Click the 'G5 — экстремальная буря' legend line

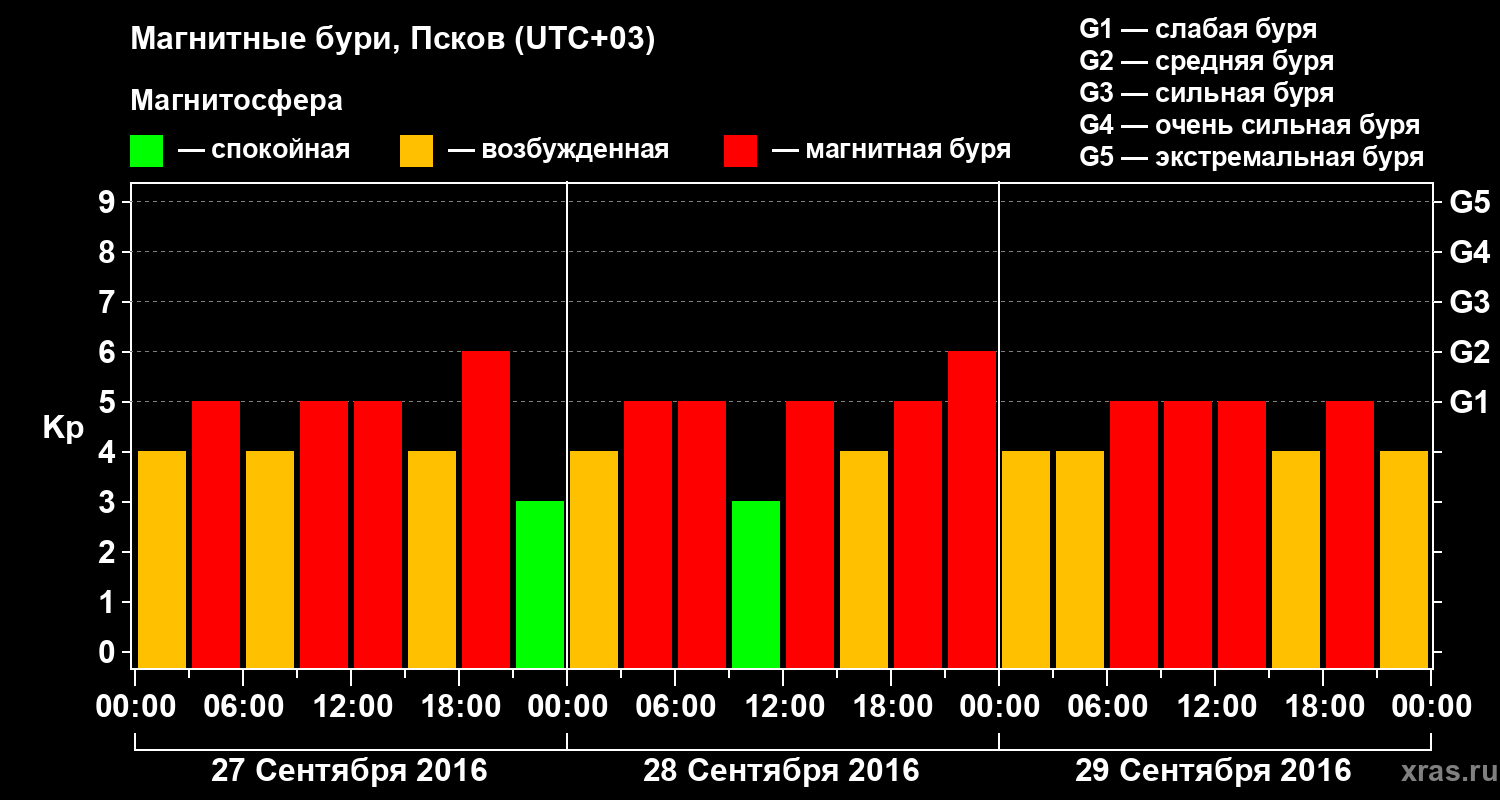[1251, 157]
